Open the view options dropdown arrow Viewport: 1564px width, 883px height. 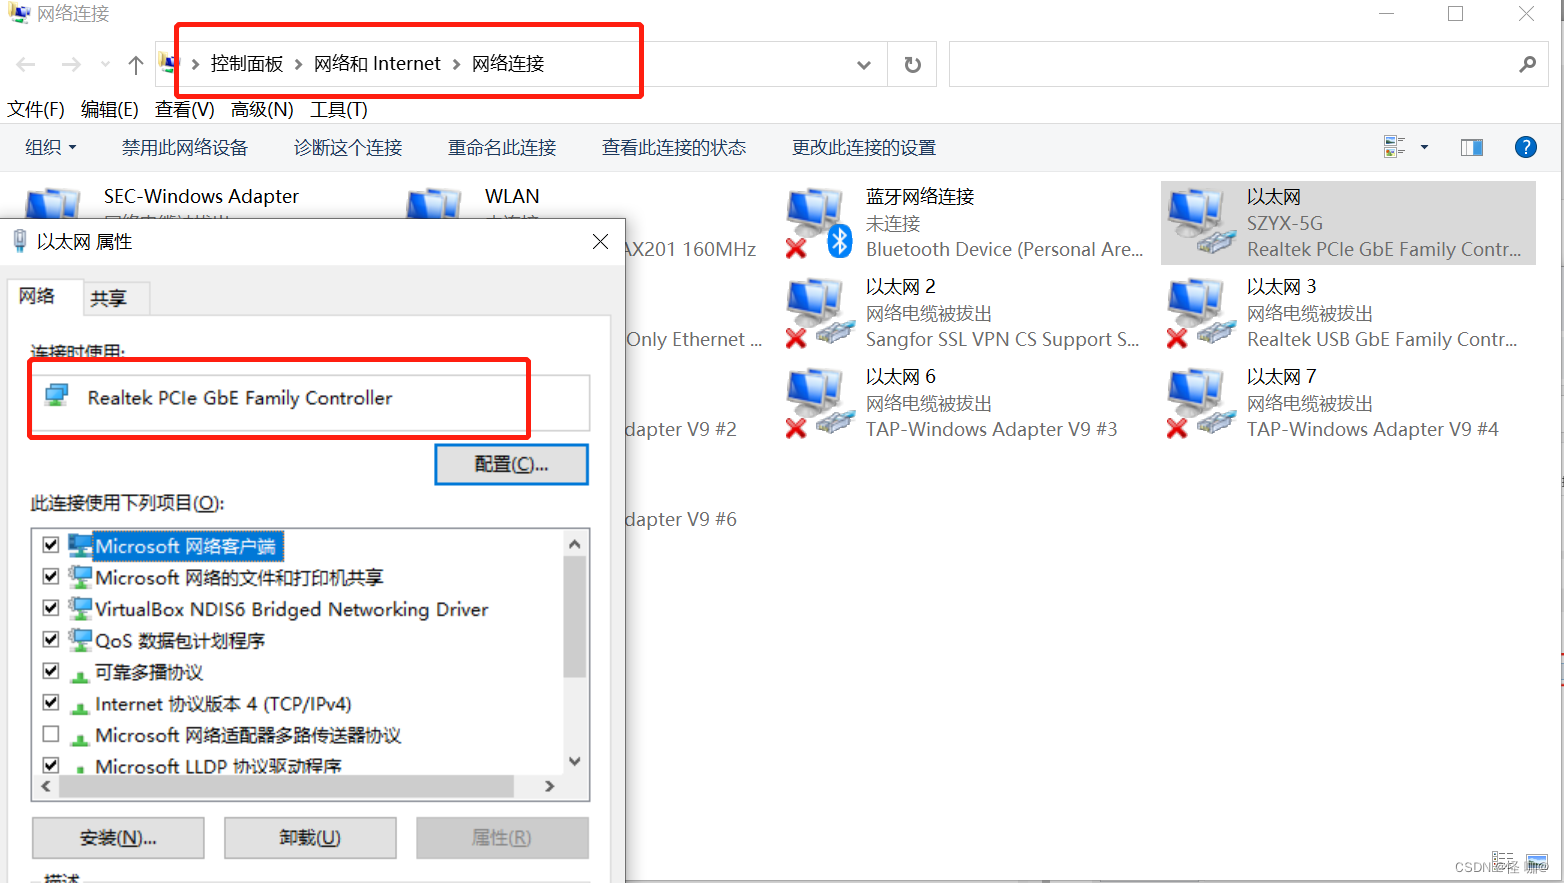tap(1424, 147)
